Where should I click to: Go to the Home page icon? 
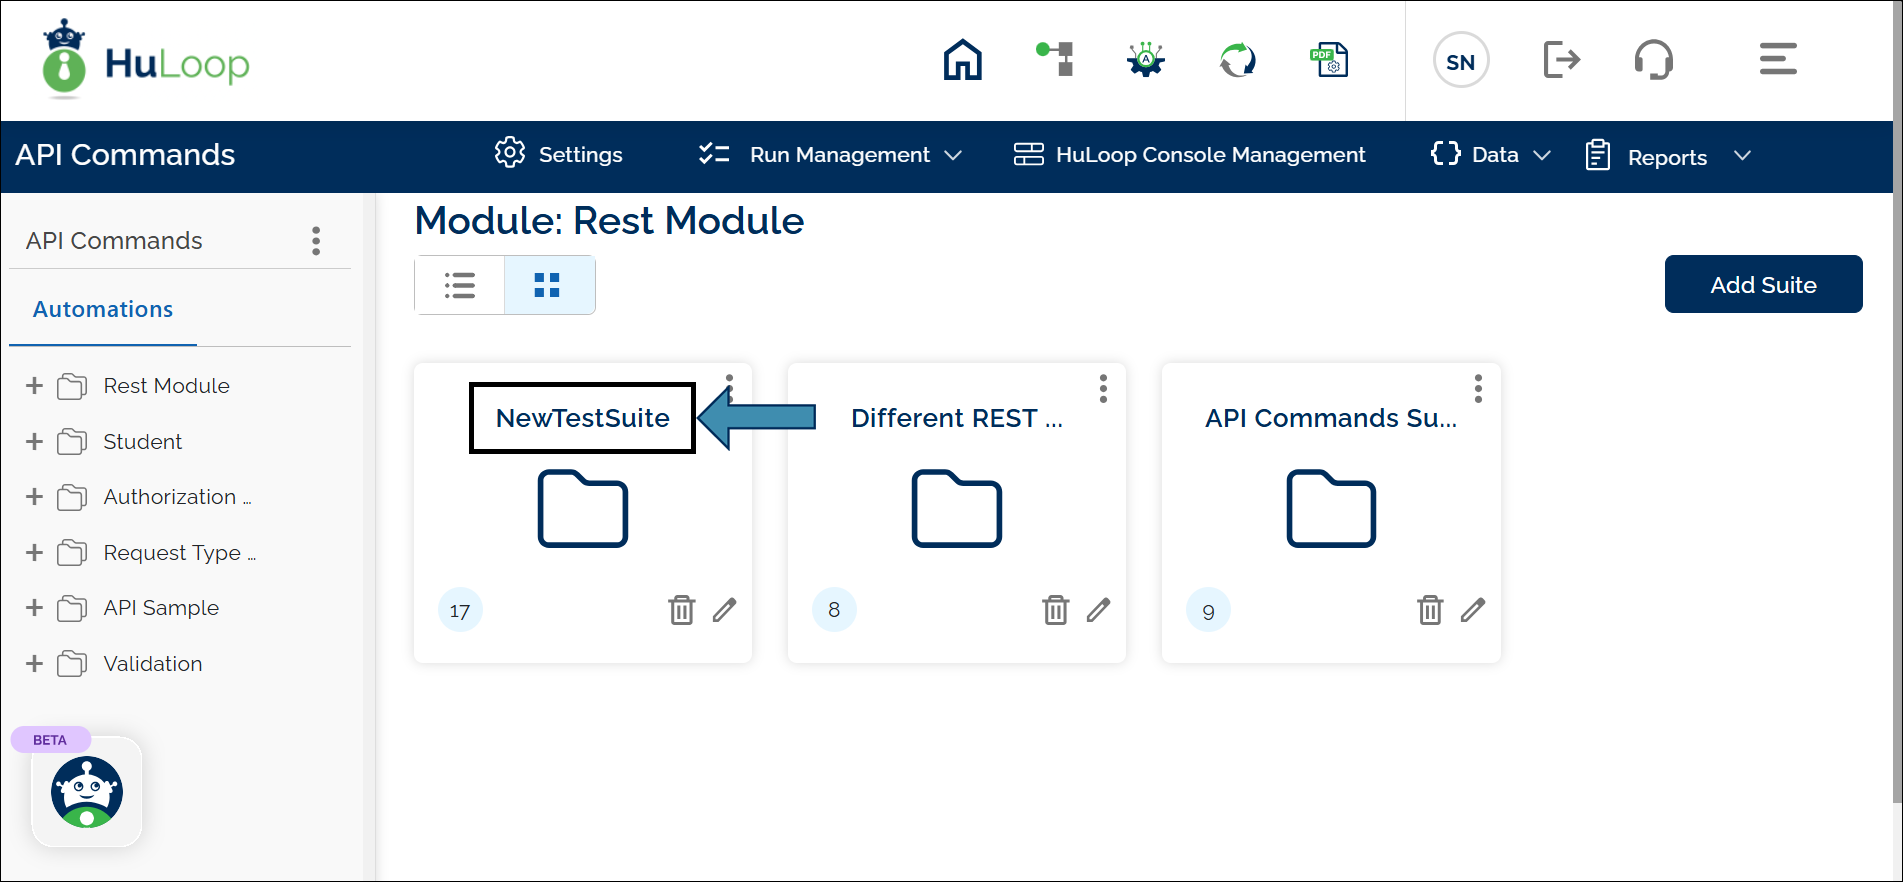(x=962, y=60)
